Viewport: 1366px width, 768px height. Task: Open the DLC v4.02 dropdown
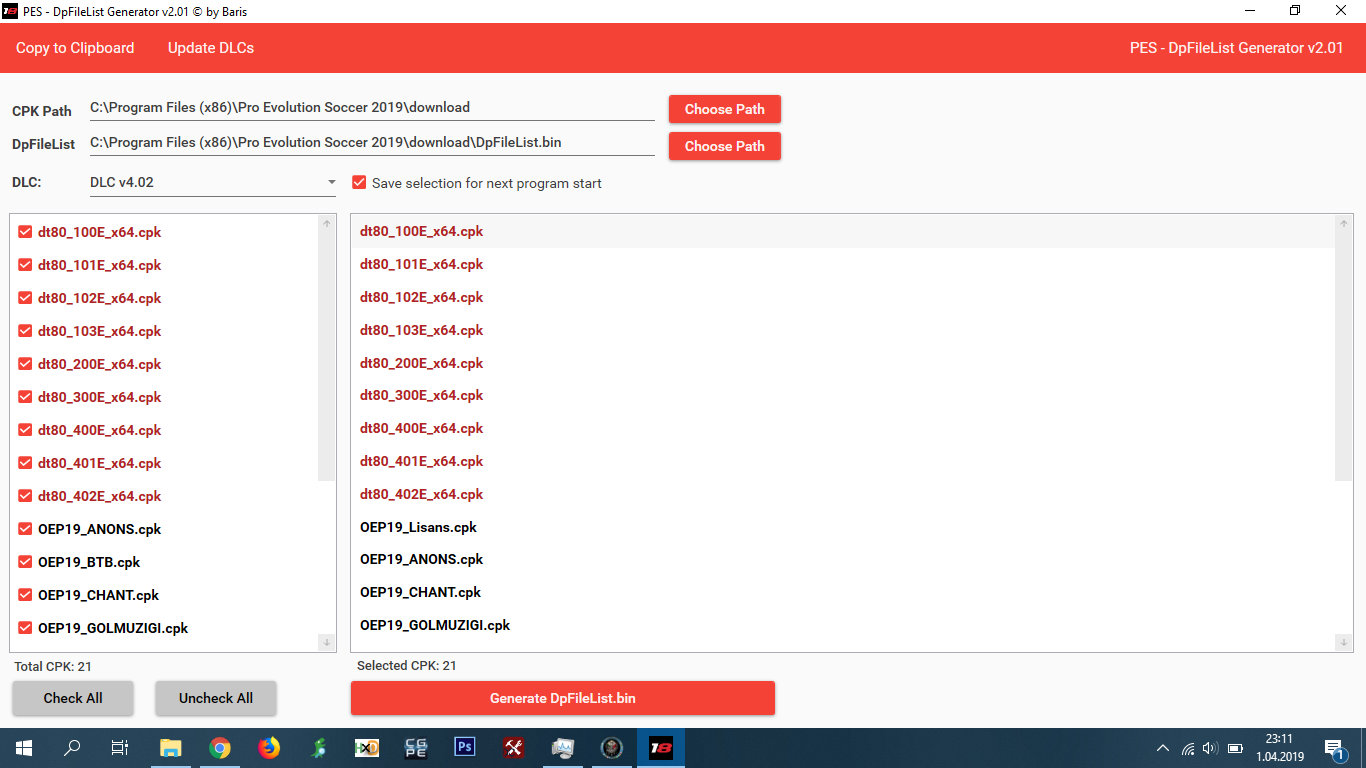[x=213, y=183]
